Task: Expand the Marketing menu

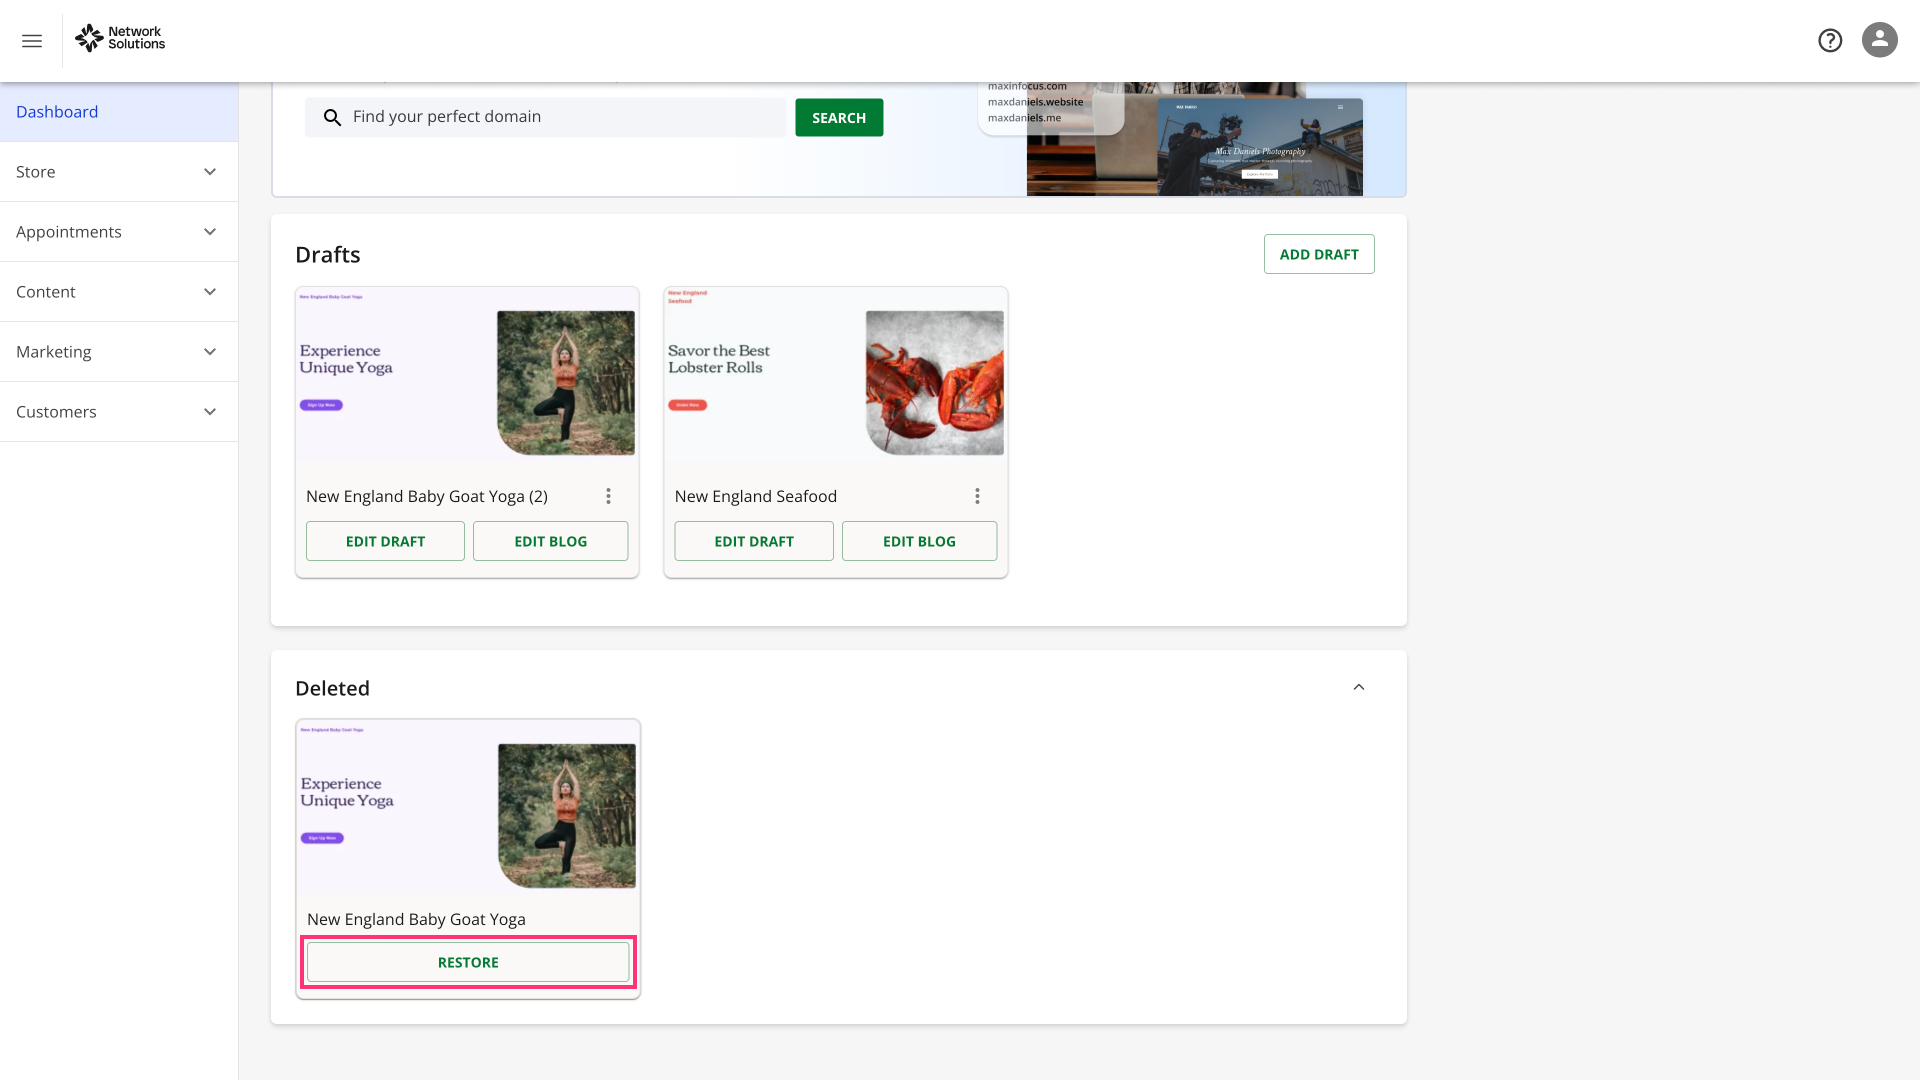Action: 118,352
